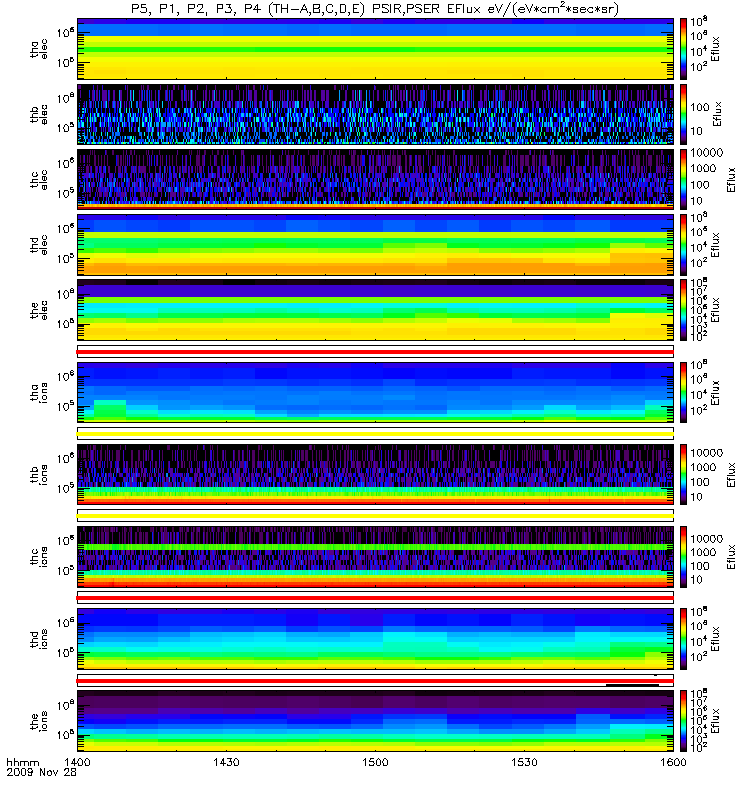This screenshot has height=800, width=750.
Task: Select the thb ions spectrogram panel
Action: point(375,474)
